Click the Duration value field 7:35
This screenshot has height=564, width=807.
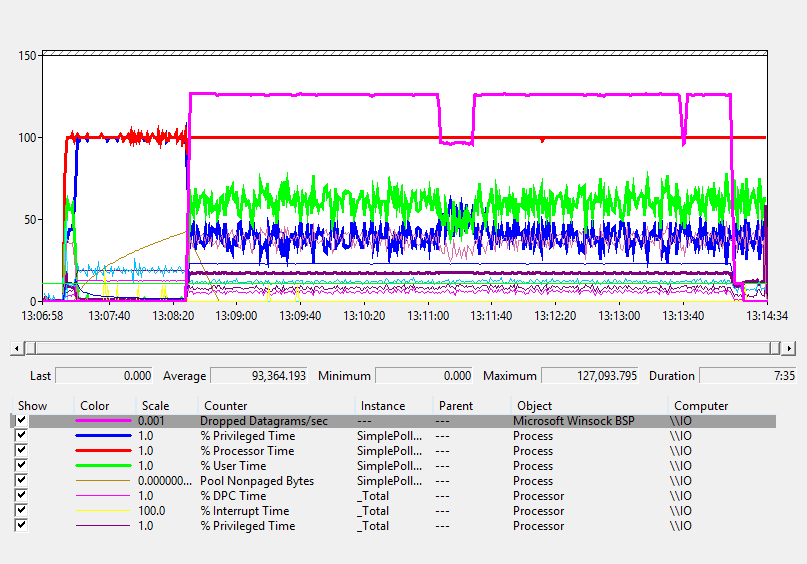[x=748, y=376]
